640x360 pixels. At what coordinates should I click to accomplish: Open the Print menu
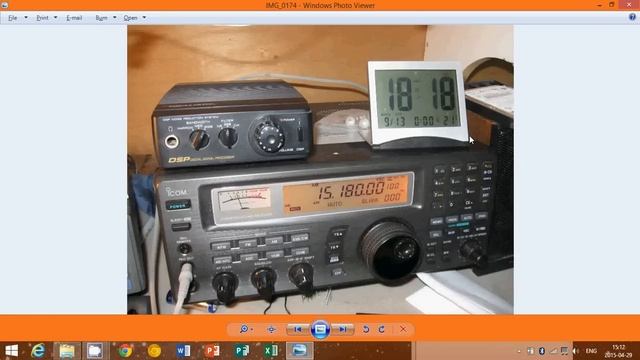42,18
